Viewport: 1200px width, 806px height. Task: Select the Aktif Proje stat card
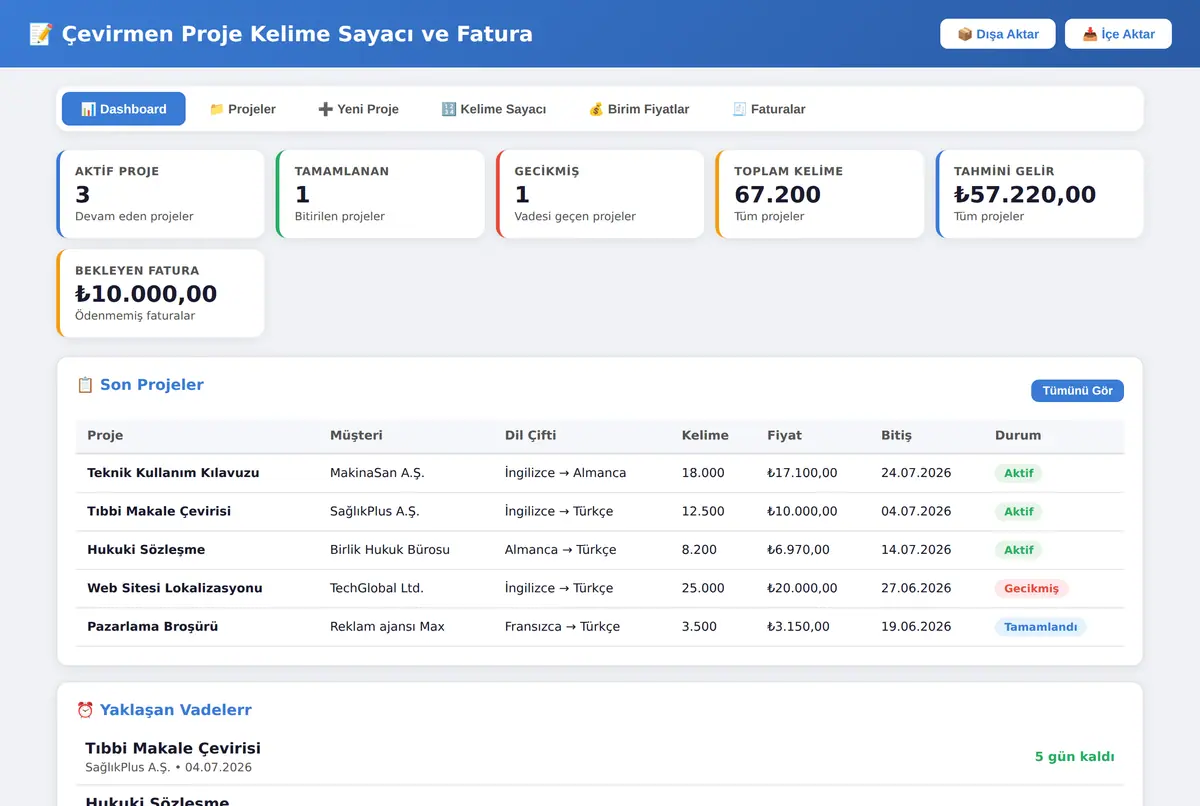[x=160, y=194]
